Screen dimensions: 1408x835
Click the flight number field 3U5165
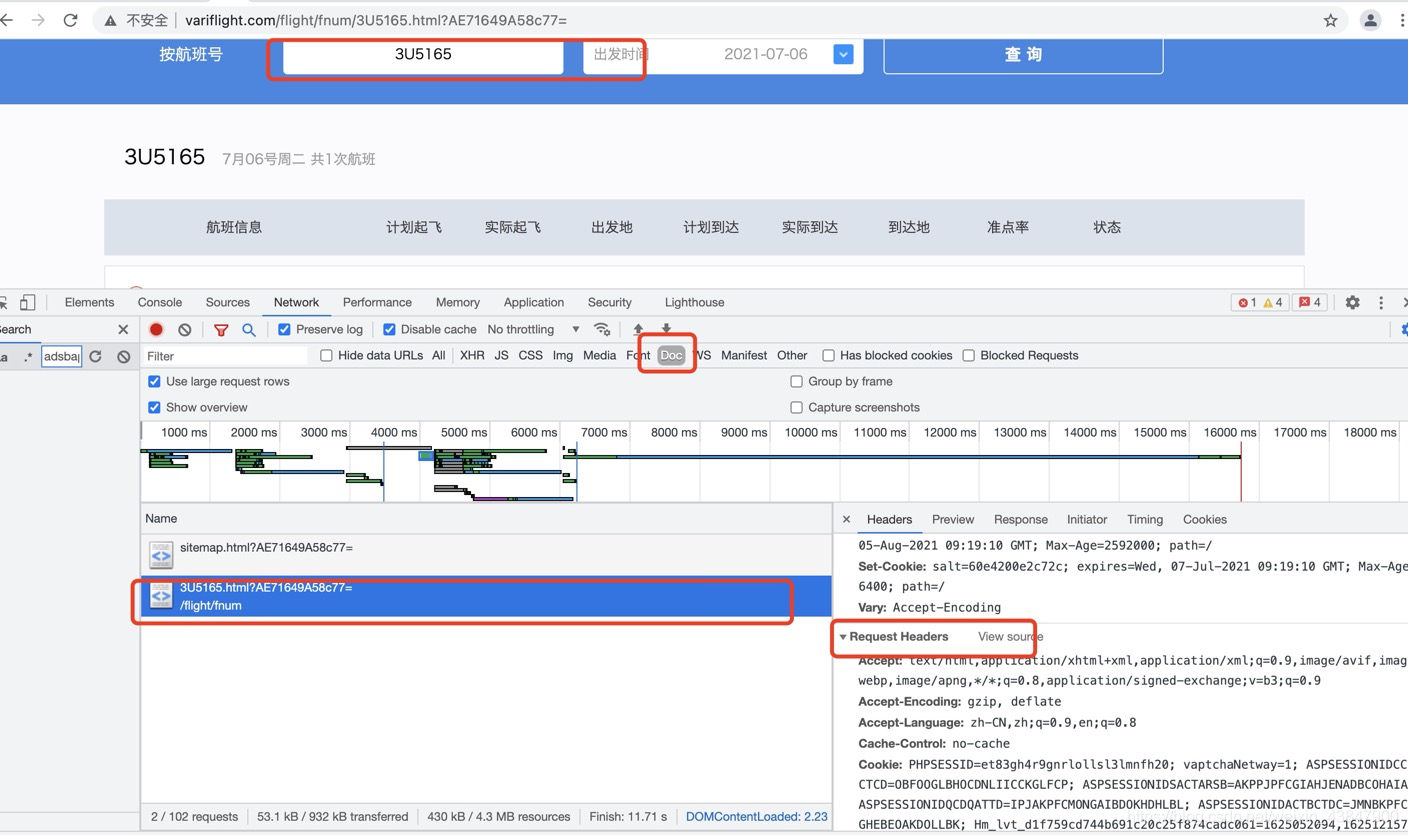click(x=423, y=54)
